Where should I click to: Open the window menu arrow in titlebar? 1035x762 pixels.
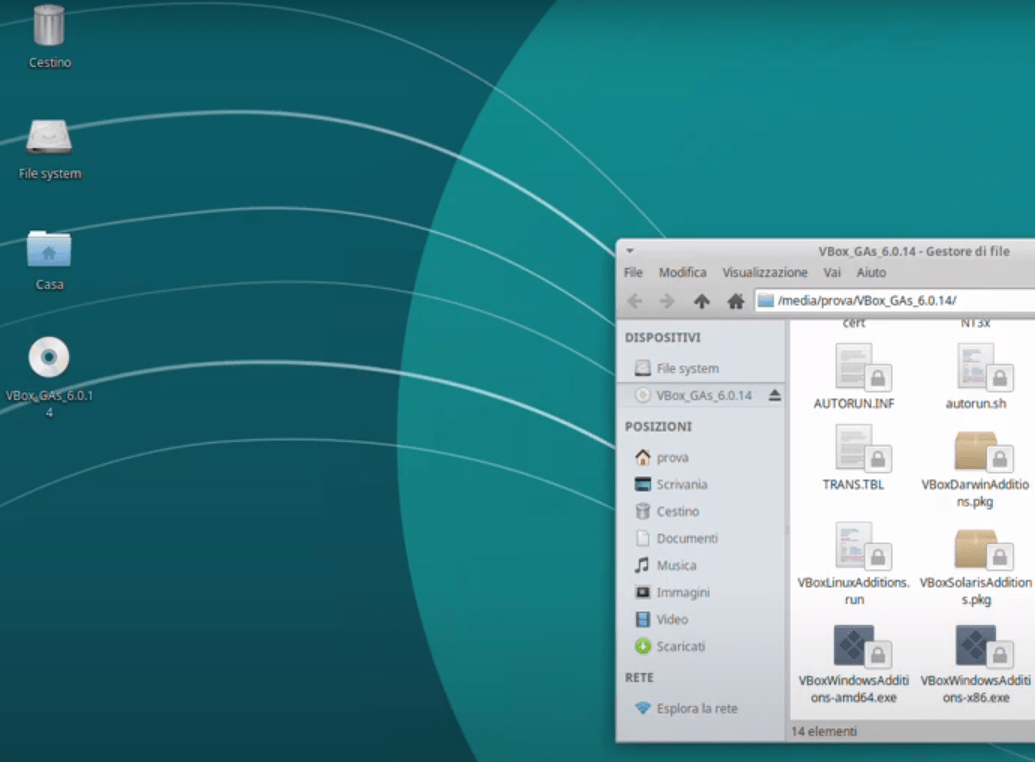(x=630, y=251)
